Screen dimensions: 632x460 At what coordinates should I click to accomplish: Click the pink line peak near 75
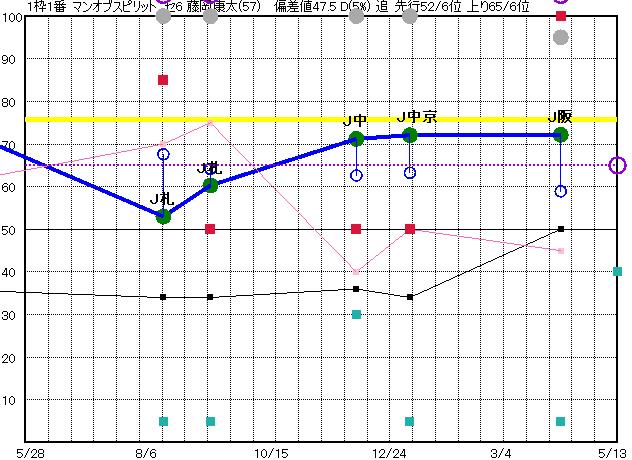point(210,122)
